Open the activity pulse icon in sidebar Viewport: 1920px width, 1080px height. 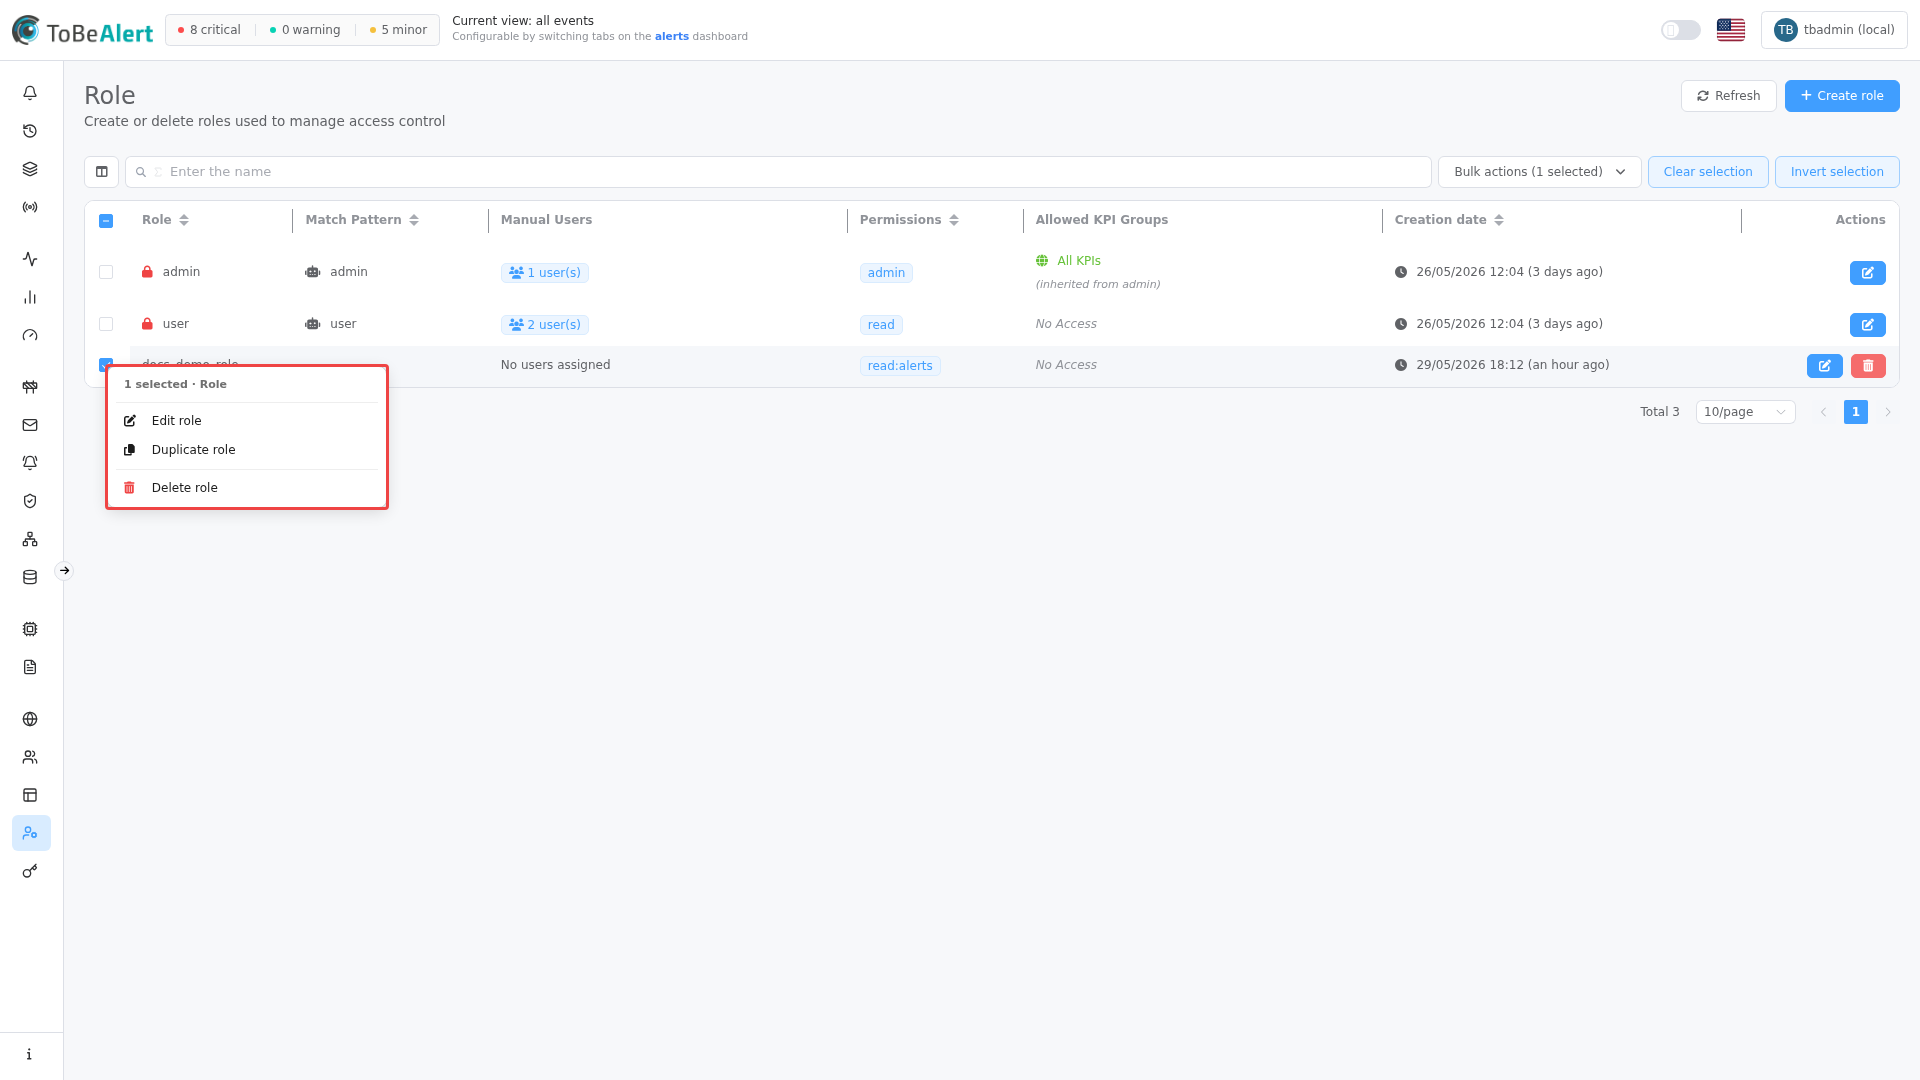click(x=30, y=259)
